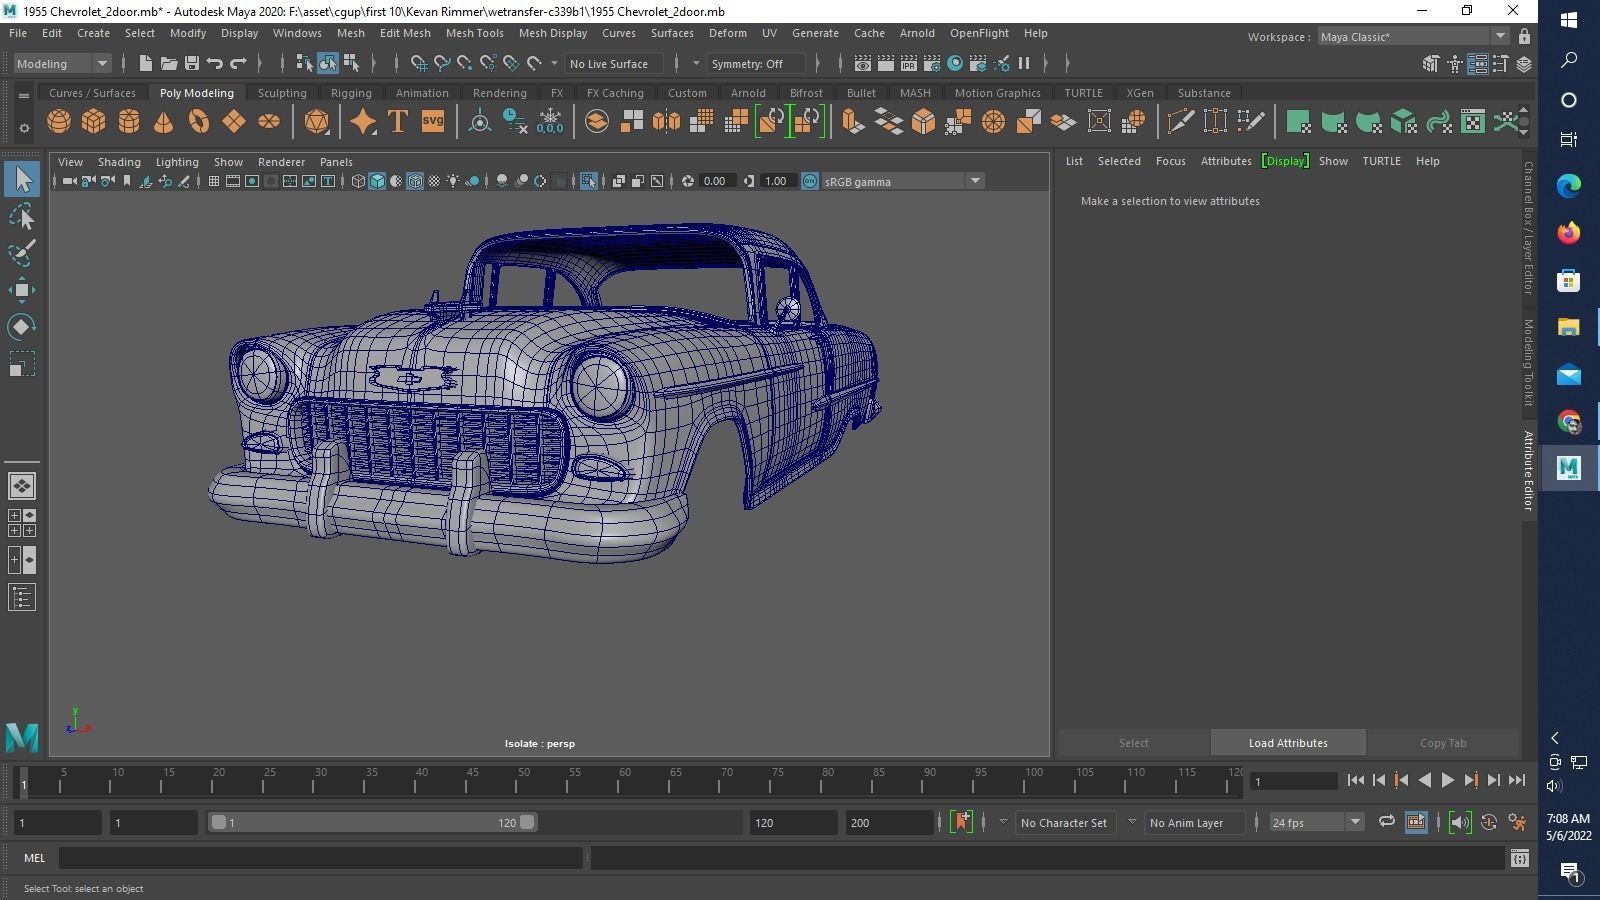Click frame 60 on the time slider
This screenshot has width=1600, height=900.
click(x=625, y=781)
